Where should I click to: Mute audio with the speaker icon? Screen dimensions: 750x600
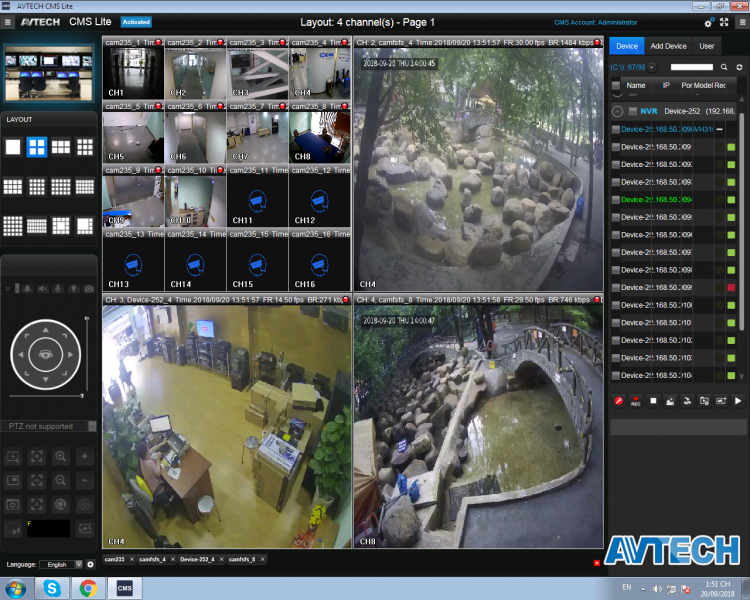tap(43, 289)
